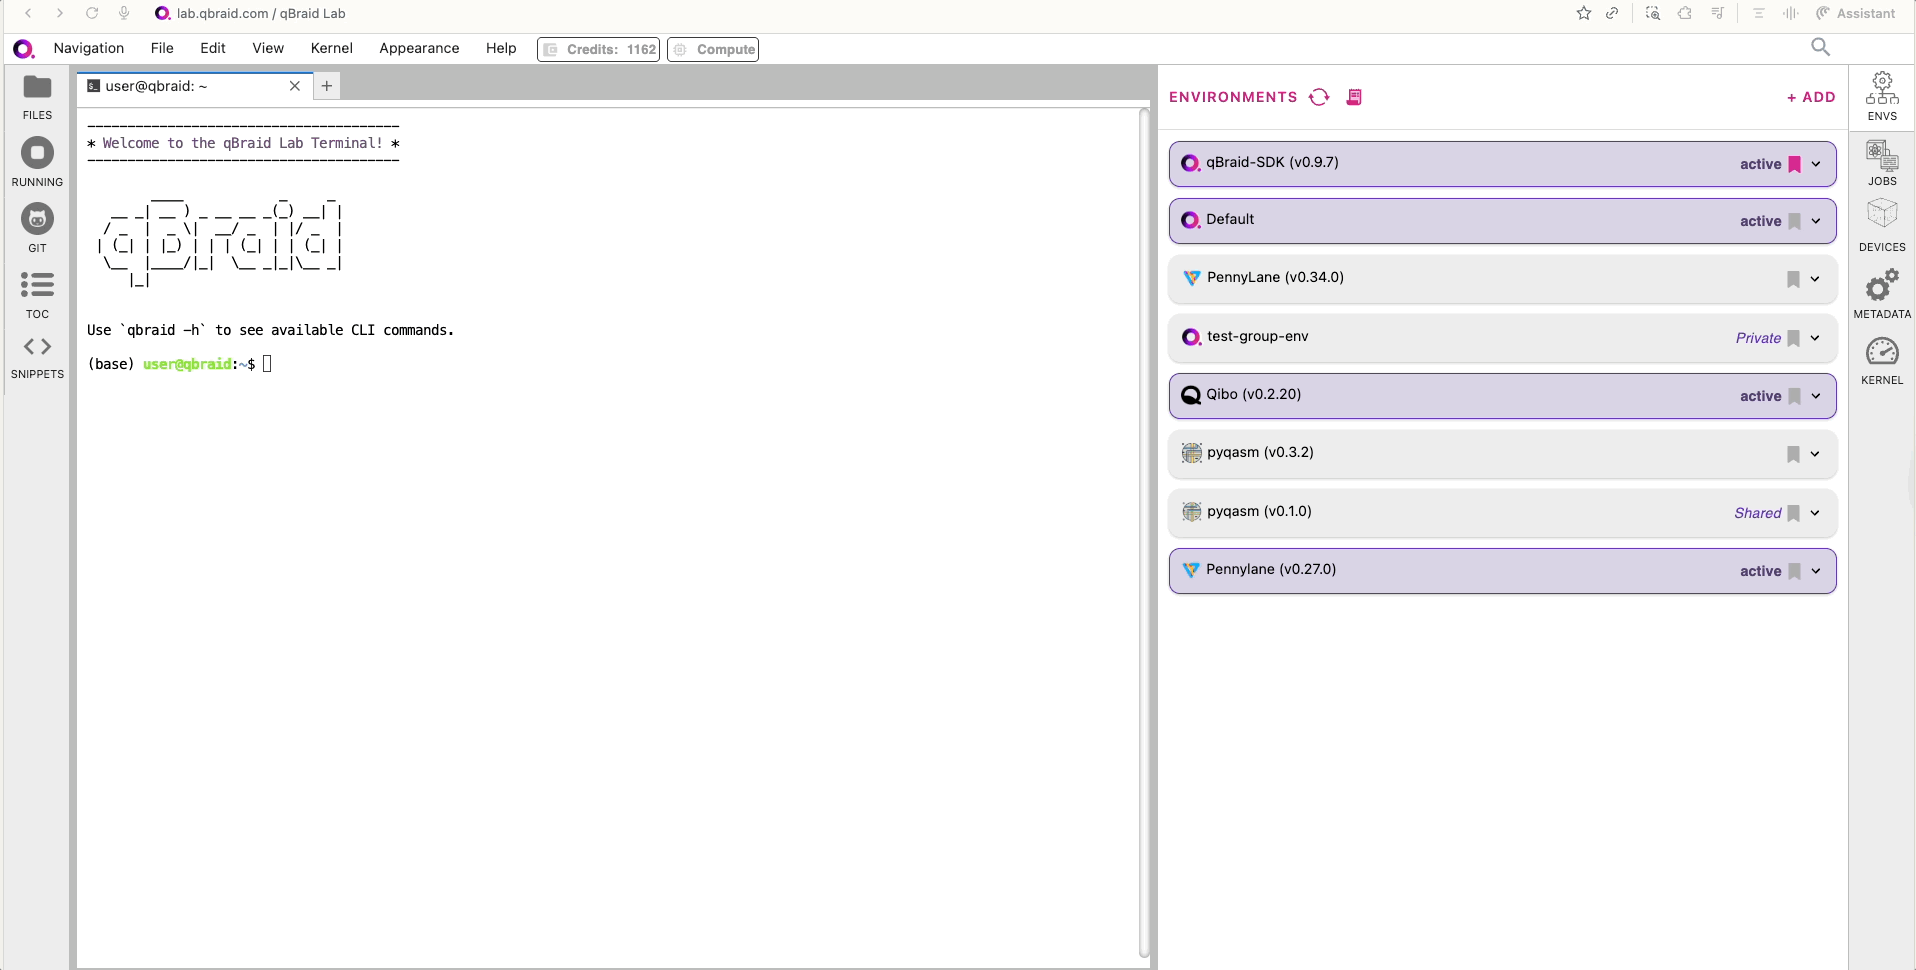
Task: Toggle bookmark on PennyLane v0.34.0 environment
Action: tap(1793, 280)
